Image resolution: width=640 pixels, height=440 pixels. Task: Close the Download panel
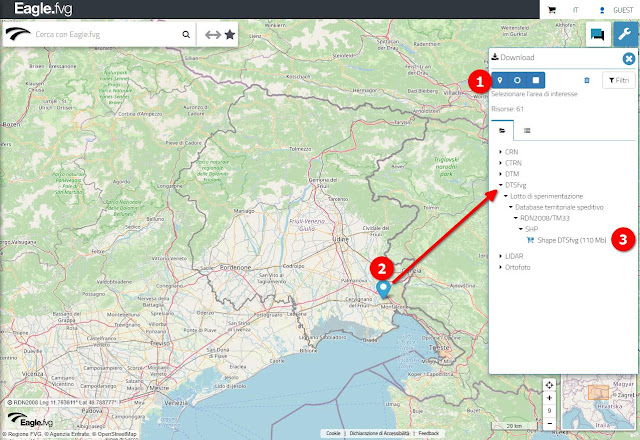[629, 59]
